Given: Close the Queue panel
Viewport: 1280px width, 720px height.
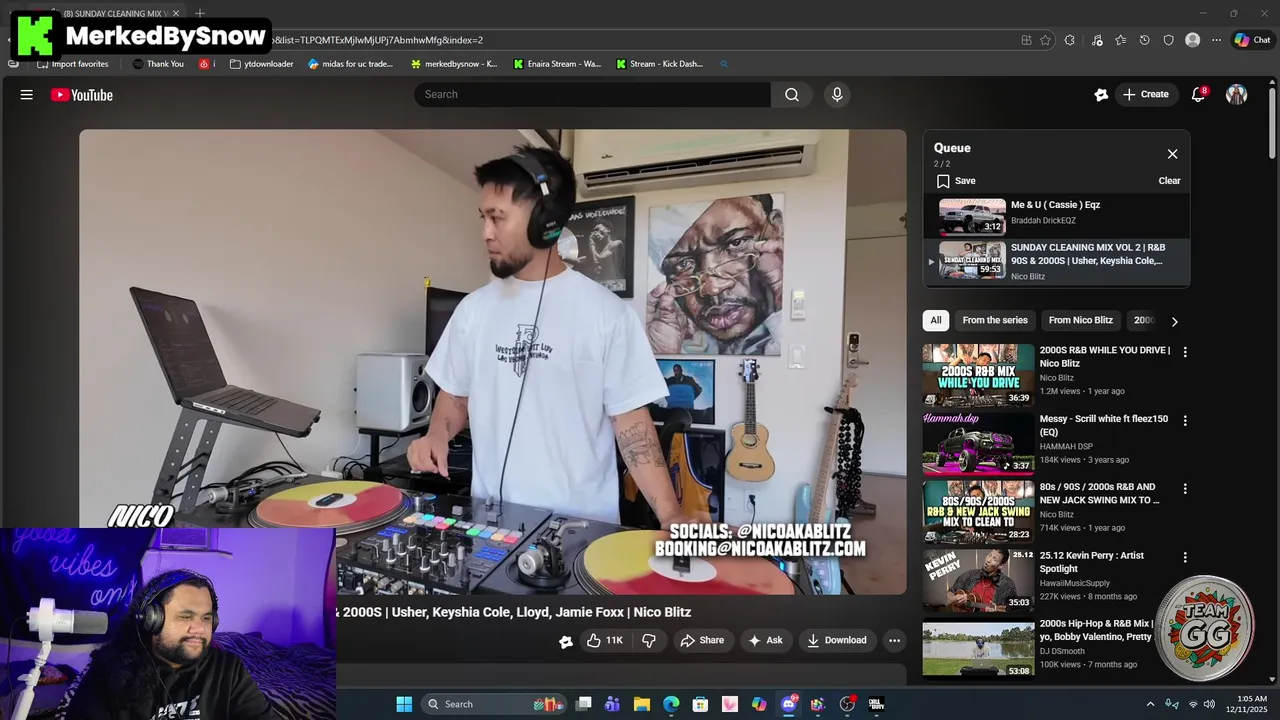Looking at the screenshot, I should pyautogui.click(x=1172, y=154).
